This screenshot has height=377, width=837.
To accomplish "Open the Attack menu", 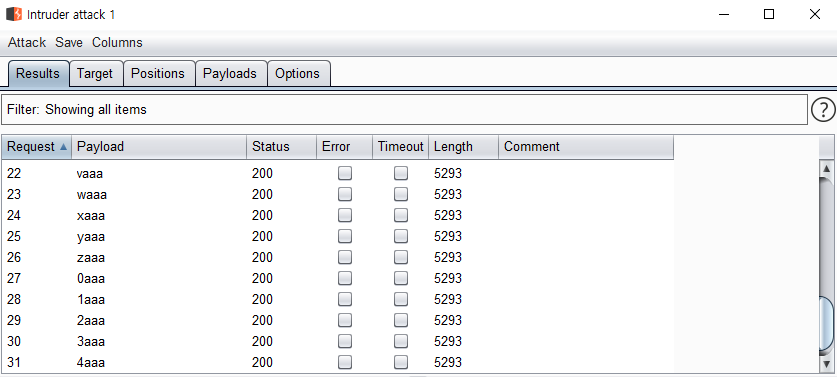I will click(27, 43).
